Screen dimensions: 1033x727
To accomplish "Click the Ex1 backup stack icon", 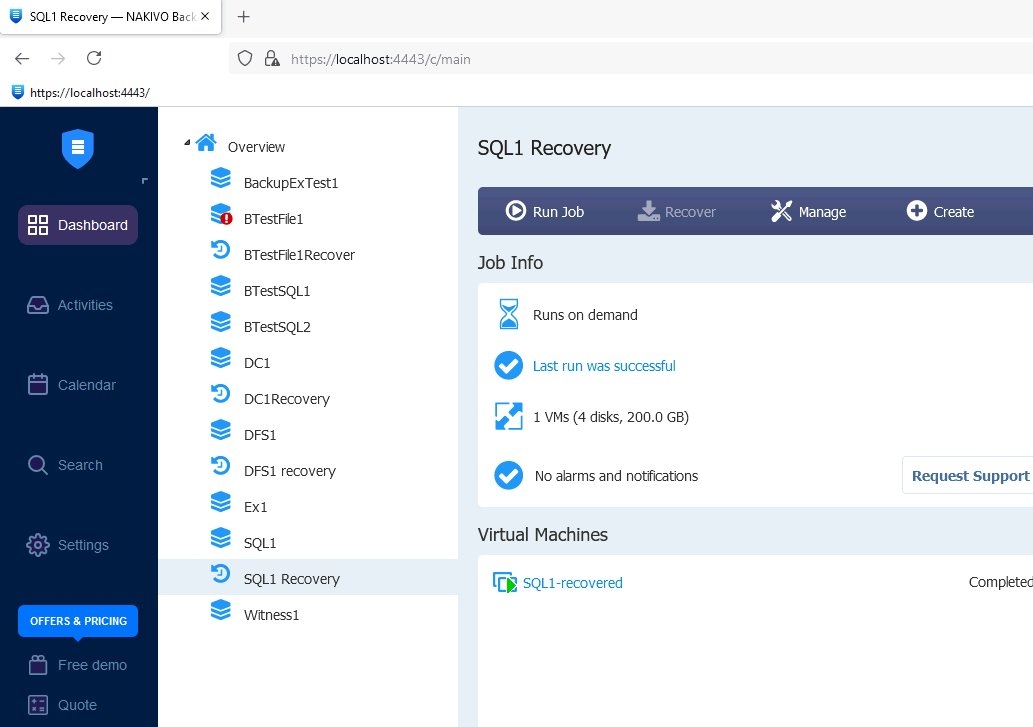I will click(221, 502).
